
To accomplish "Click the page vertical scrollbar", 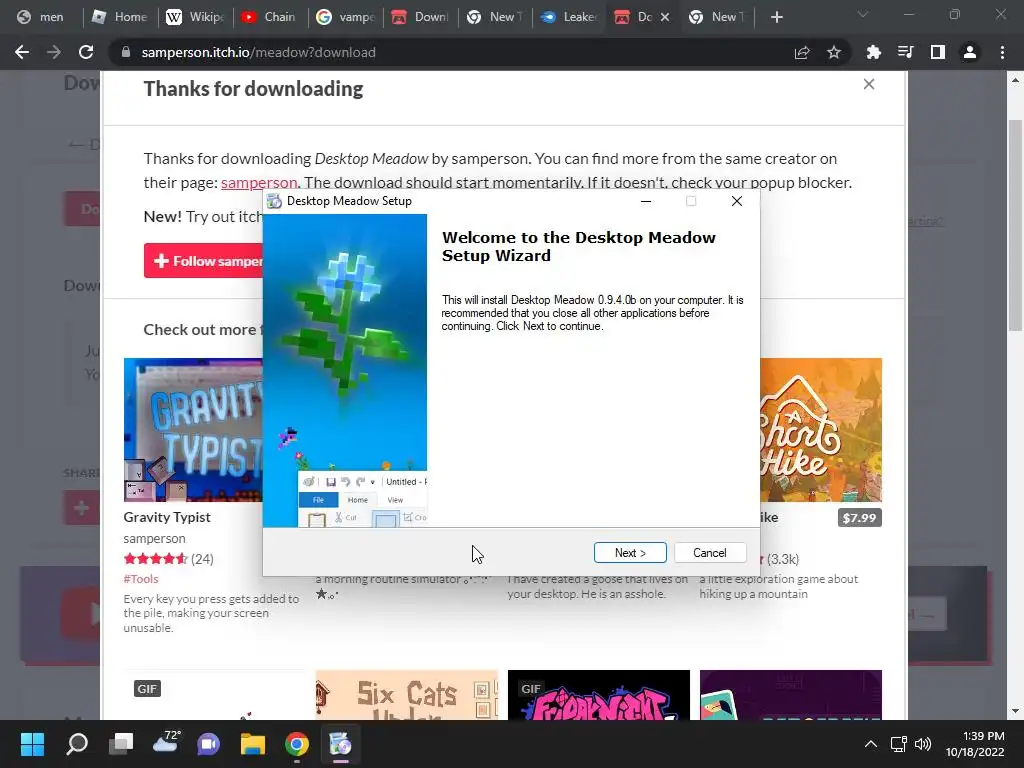I will tap(1016, 226).
